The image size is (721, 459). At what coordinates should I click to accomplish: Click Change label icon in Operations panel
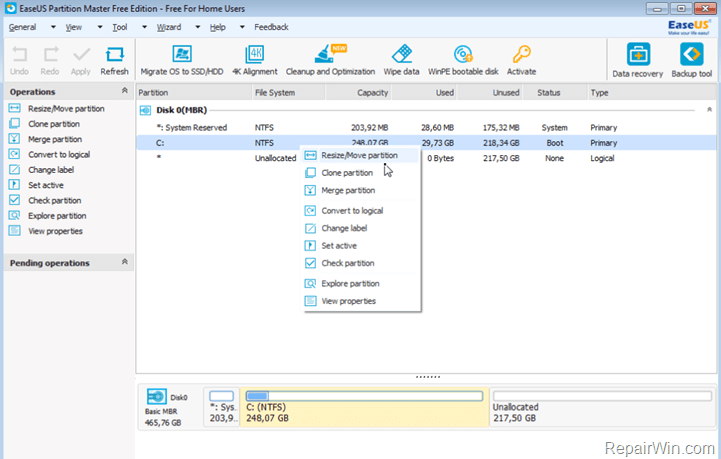[15, 170]
